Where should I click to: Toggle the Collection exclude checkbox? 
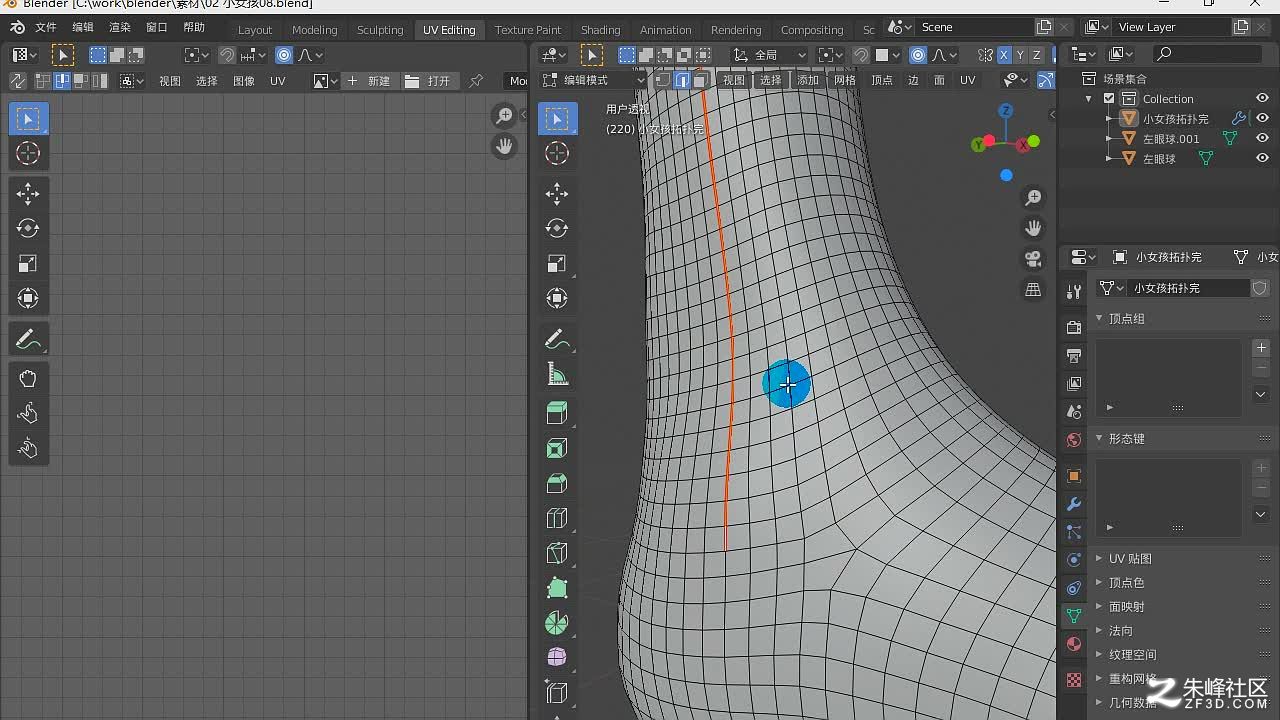(1109, 98)
